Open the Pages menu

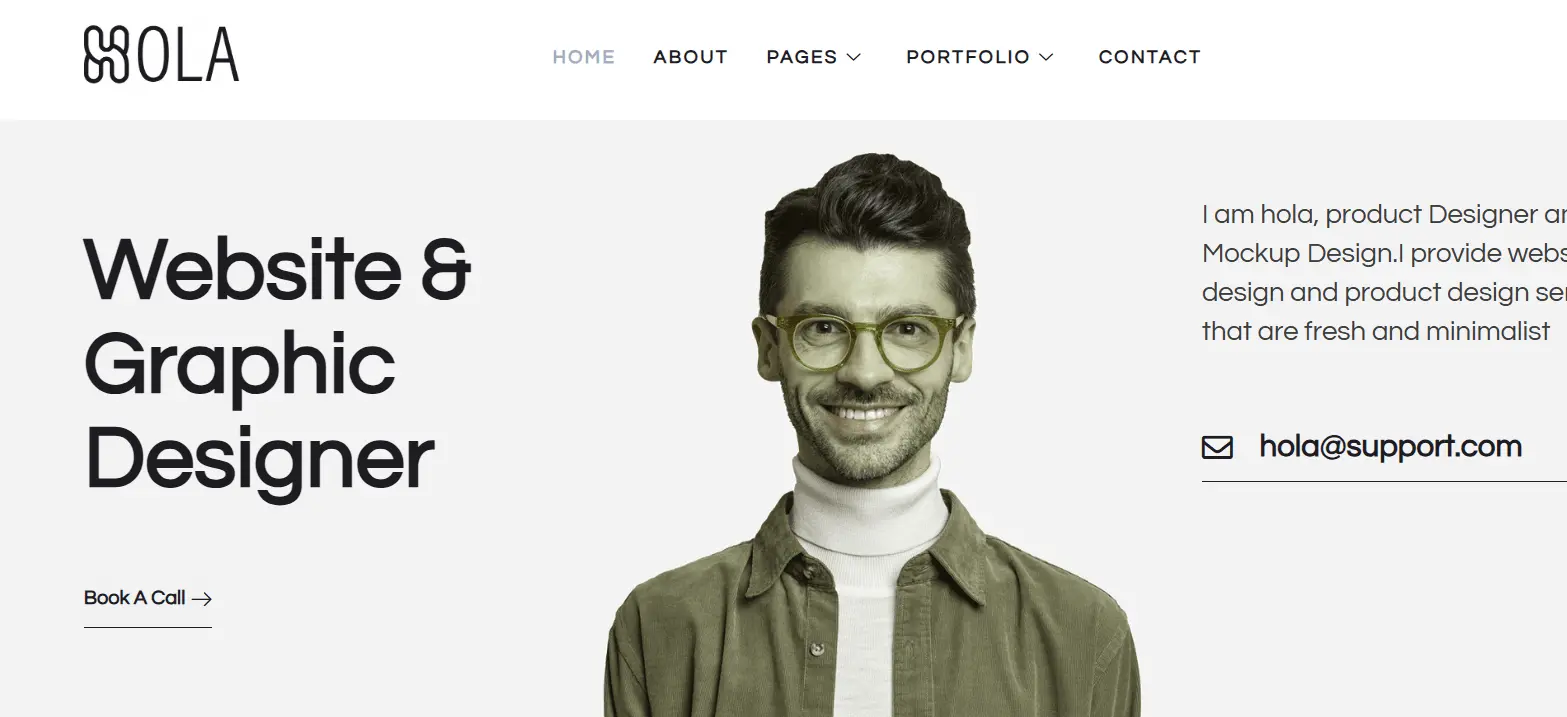(x=813, y=57)
